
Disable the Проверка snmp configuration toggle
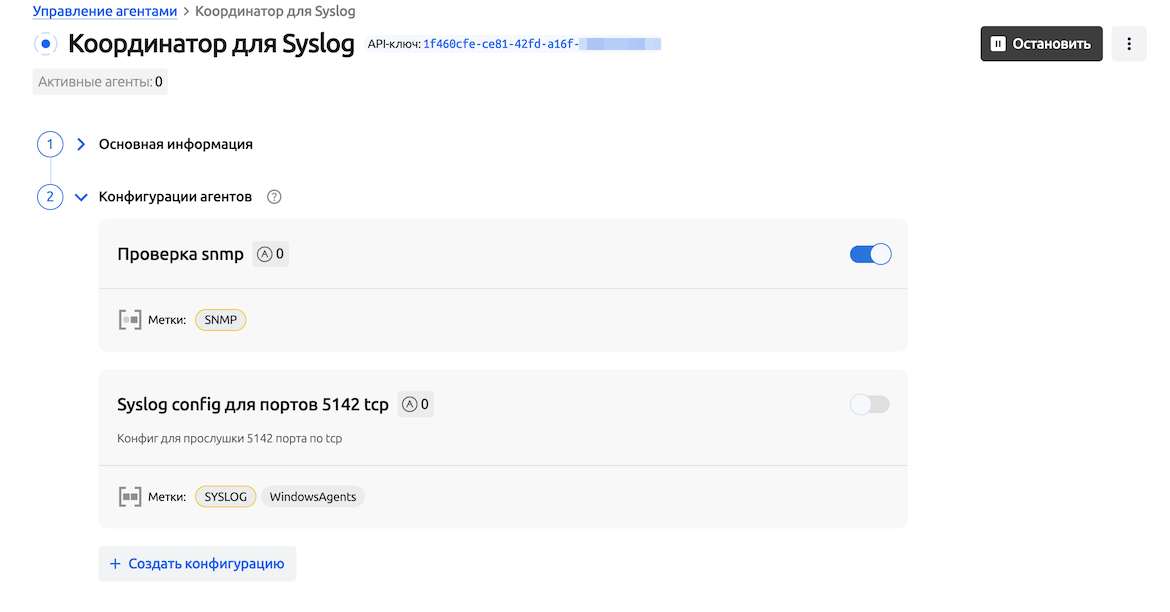870,254
